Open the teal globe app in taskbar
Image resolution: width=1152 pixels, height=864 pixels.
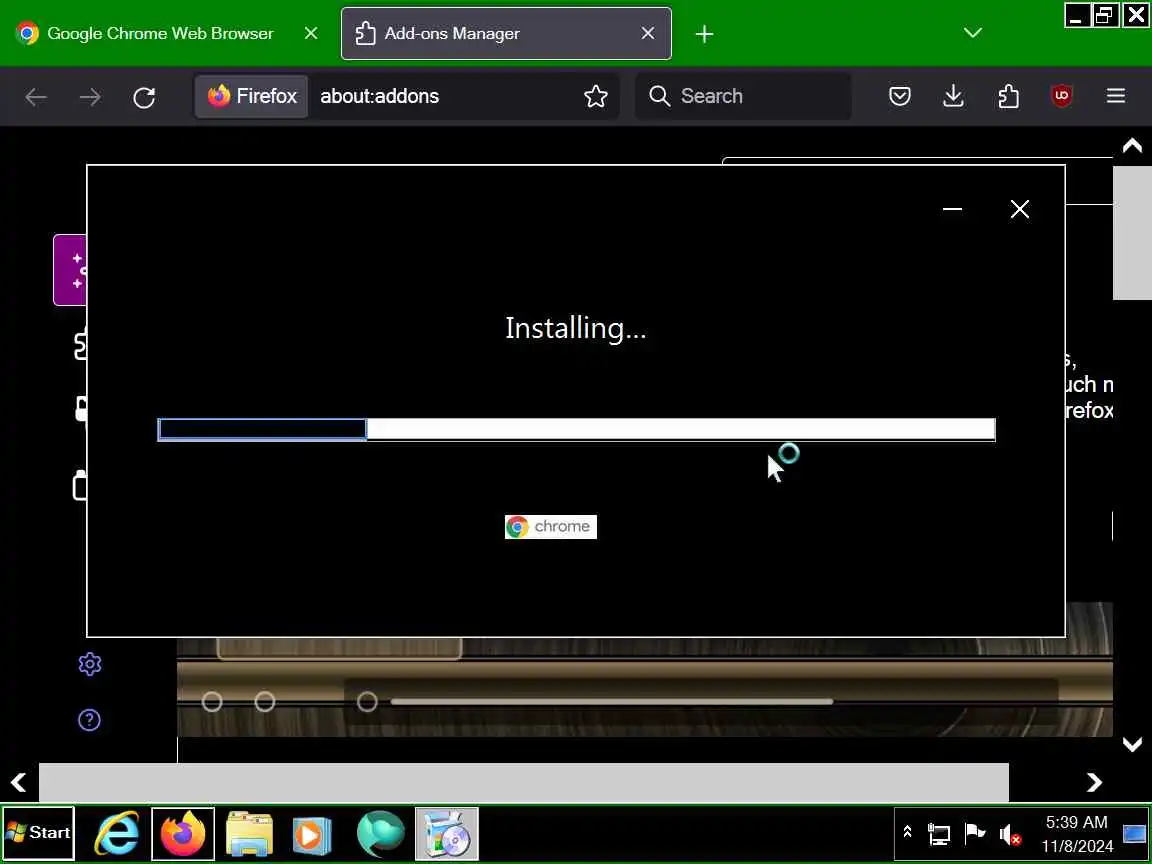[x=381, y=833]
